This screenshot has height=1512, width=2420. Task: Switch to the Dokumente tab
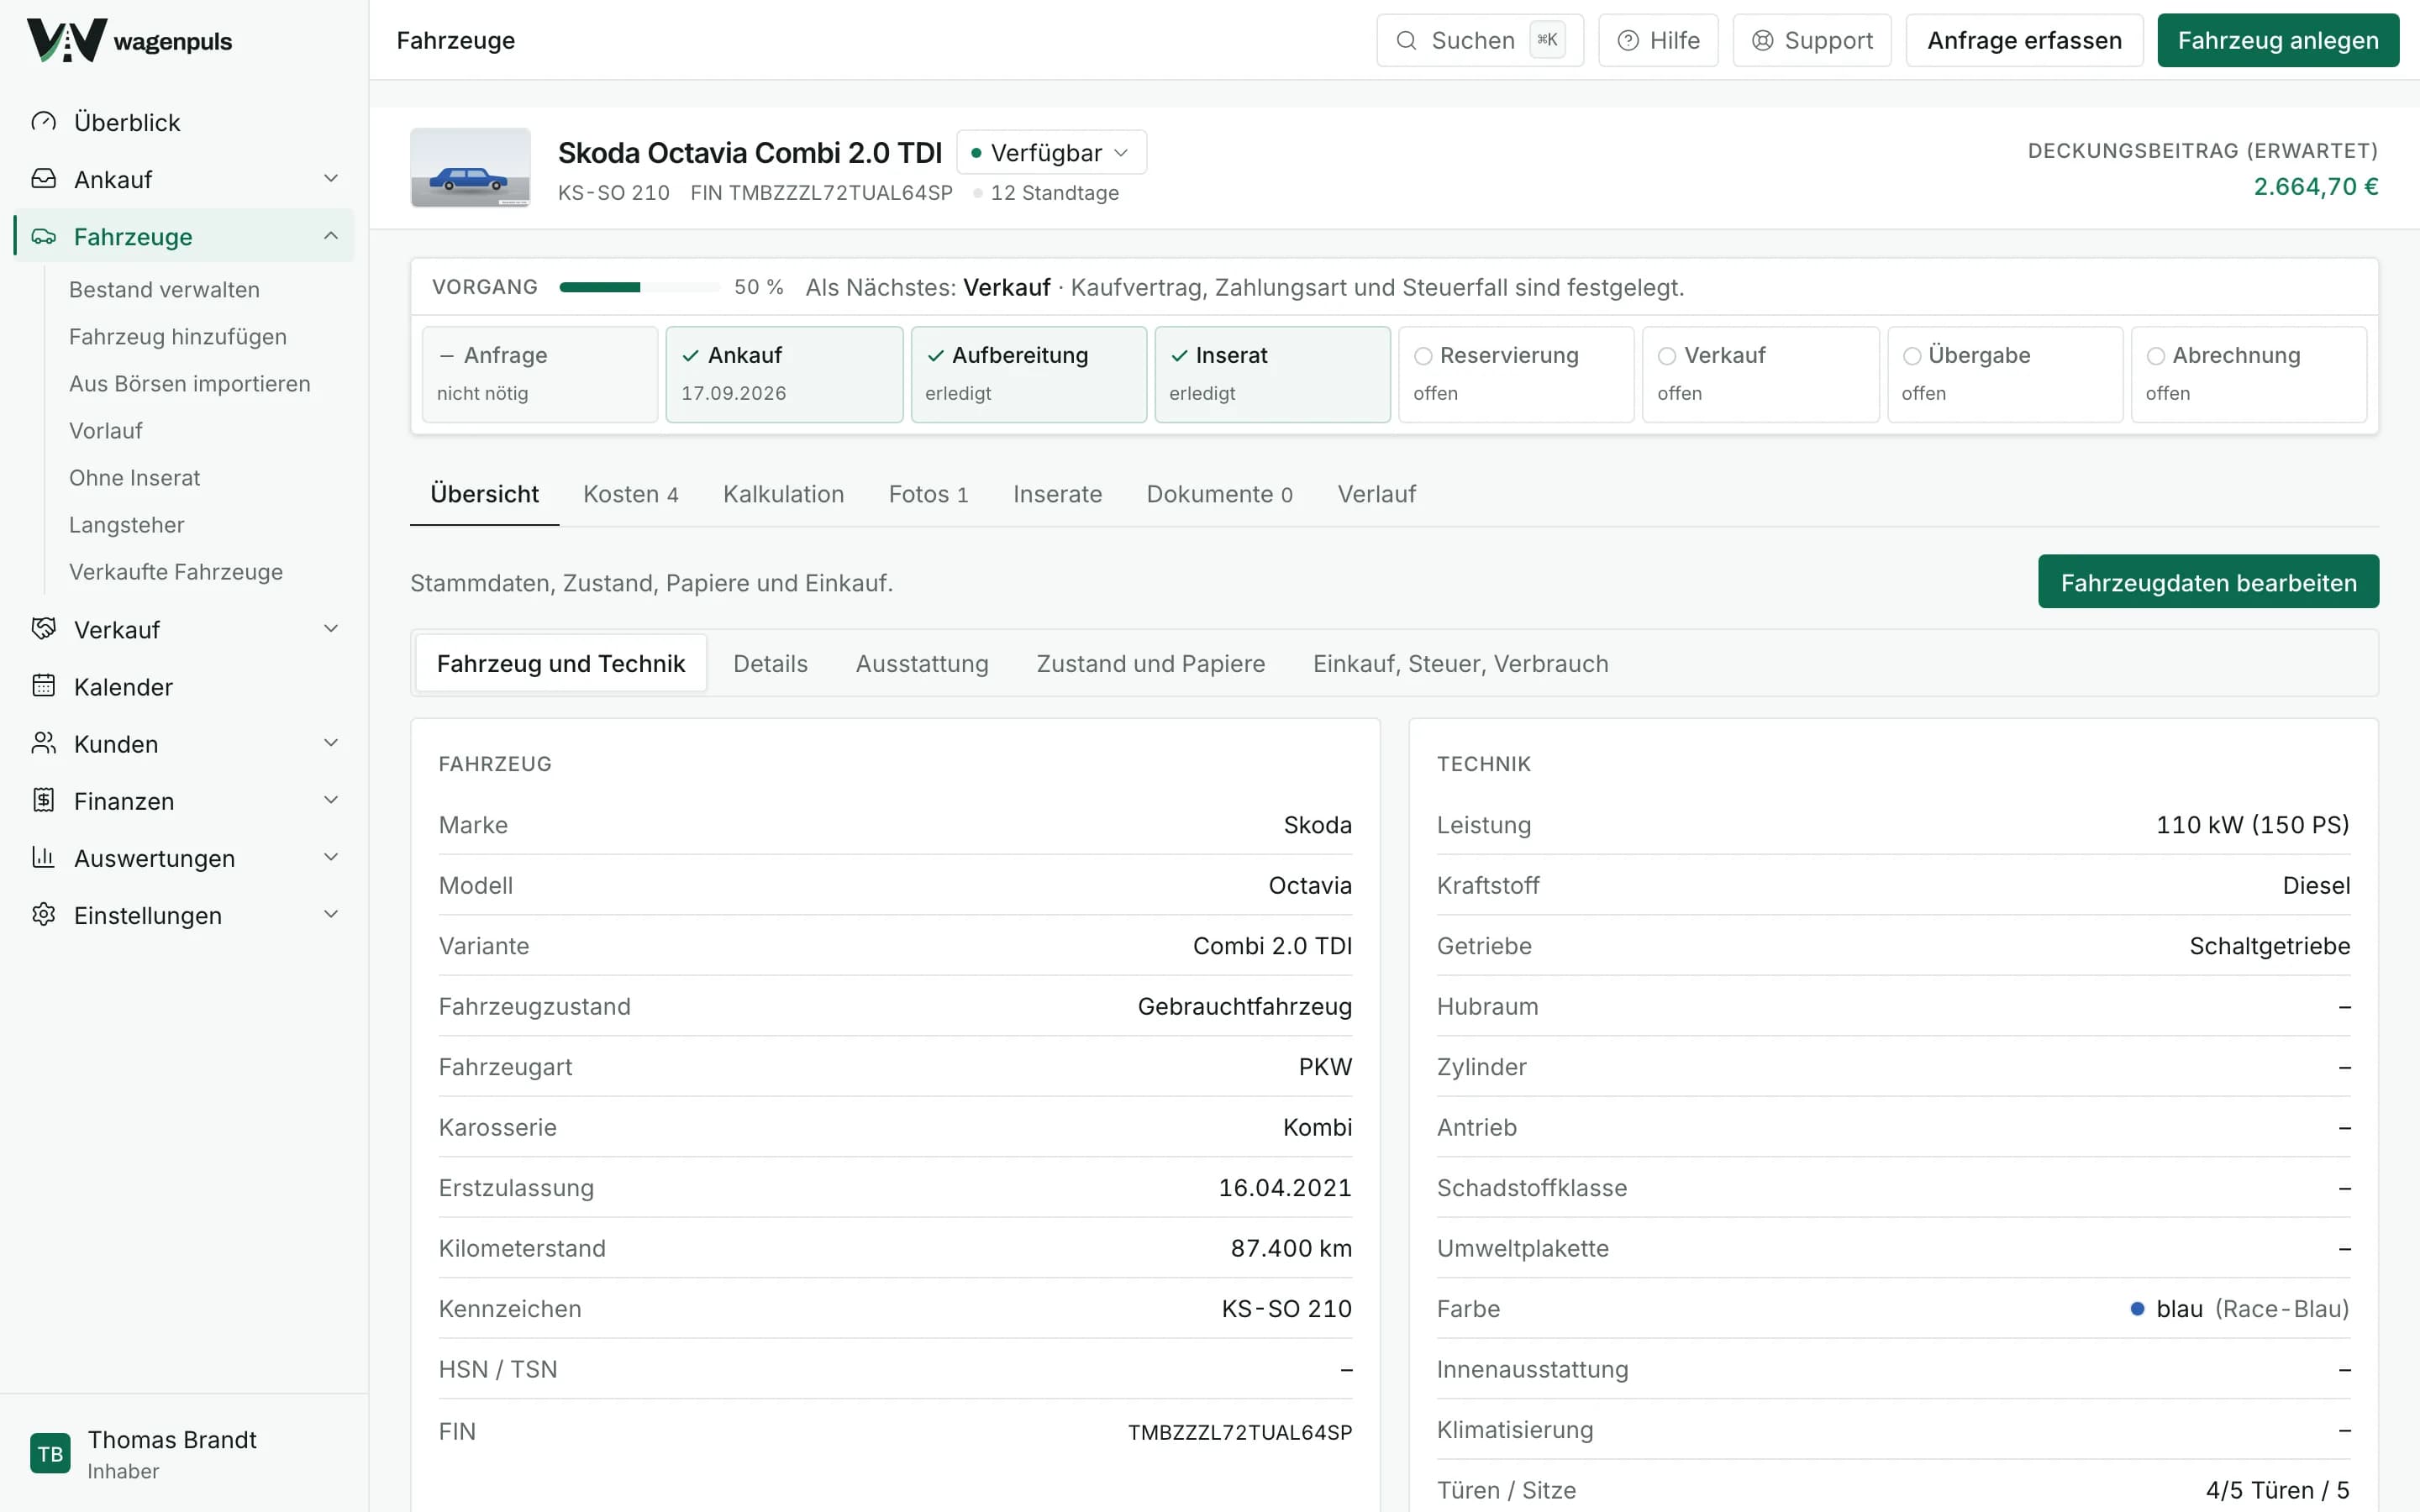(1219, 494)
